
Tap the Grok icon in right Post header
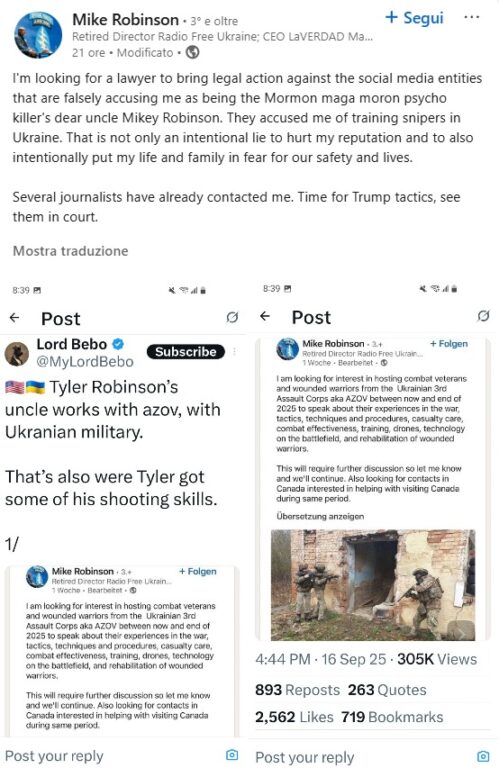point(483,316)
